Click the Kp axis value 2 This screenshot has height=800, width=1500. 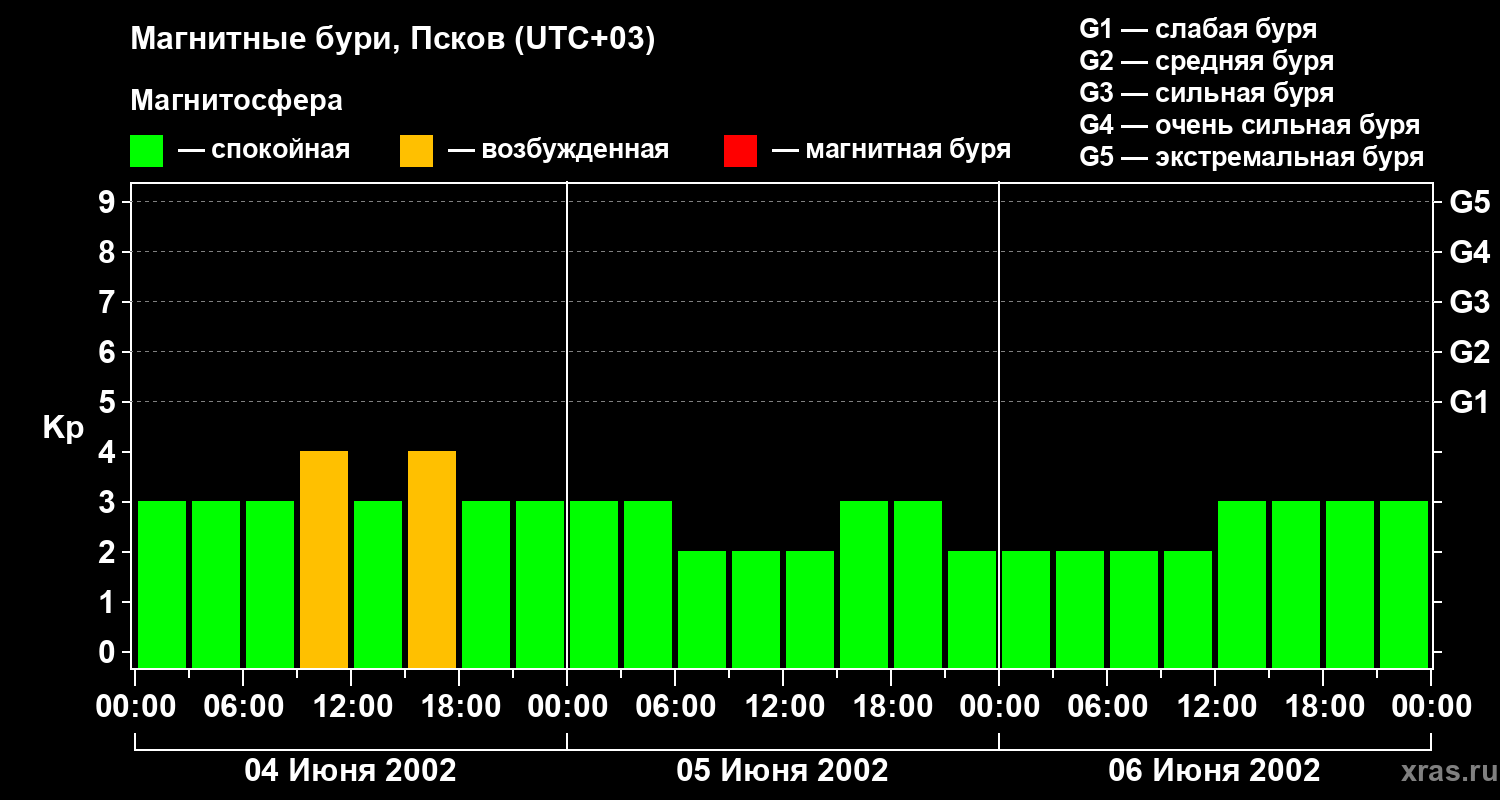pyautogui.click(x=109, y=553)
